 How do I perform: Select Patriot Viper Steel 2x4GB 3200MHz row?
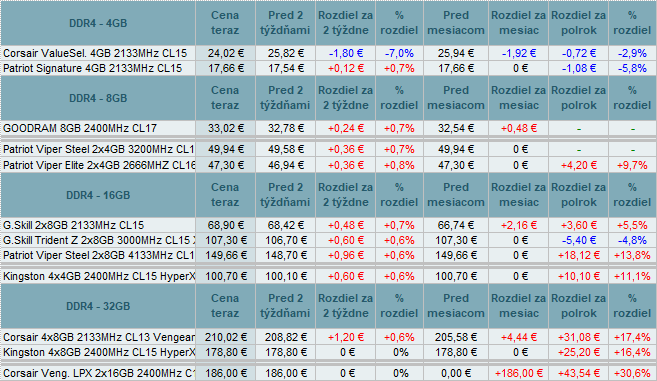pos(328,149)
